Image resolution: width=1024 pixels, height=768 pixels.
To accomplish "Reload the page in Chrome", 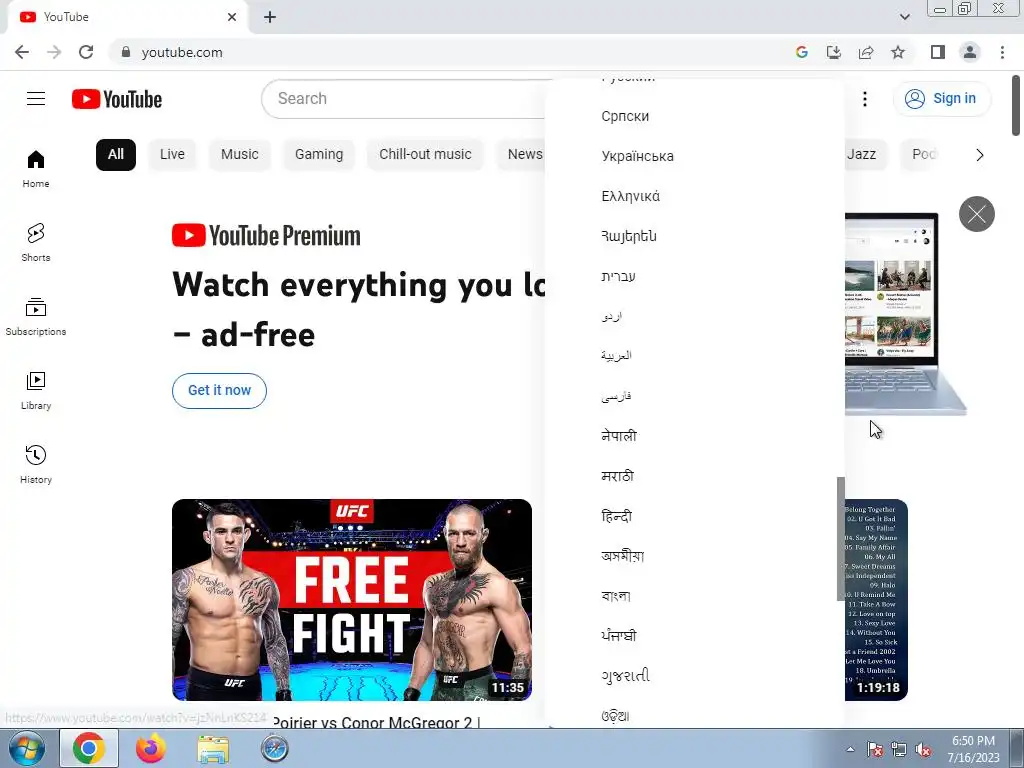I will pos(86,52).
